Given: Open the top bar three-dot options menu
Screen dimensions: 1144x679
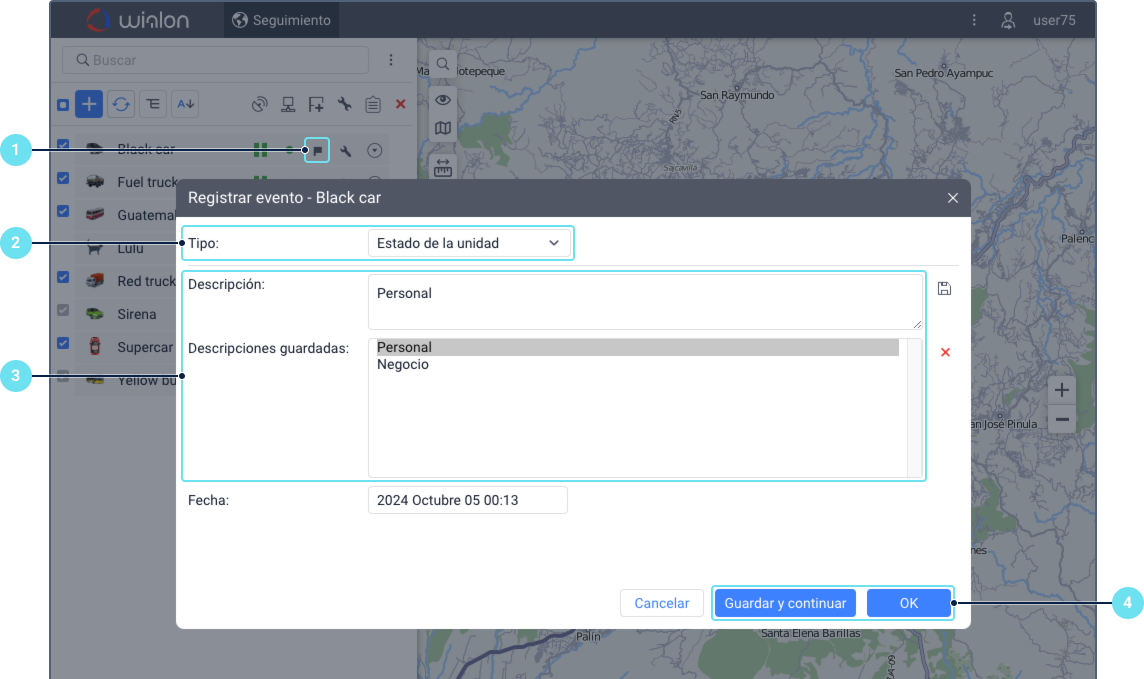Looking at the screenshot, I should pyautogui.click(x=974, y=20).
